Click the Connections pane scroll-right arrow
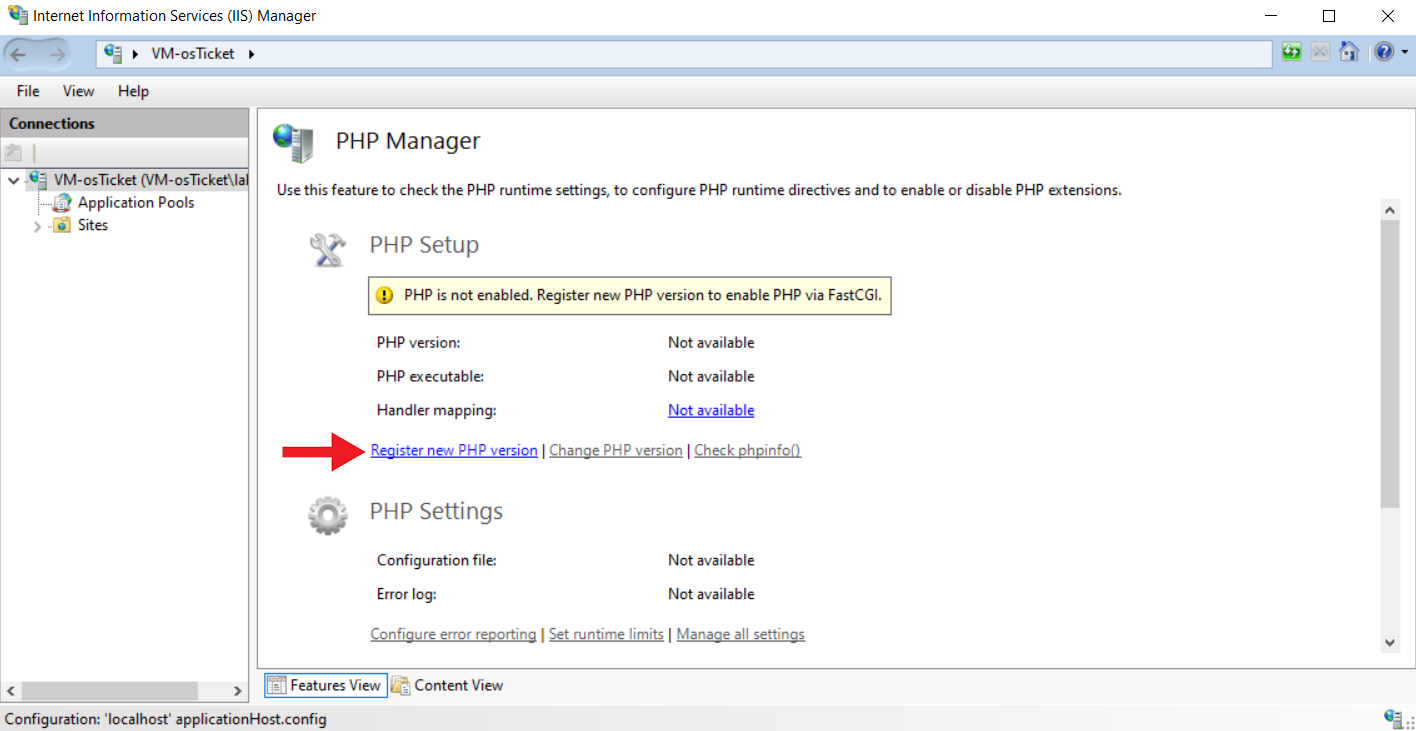 238,691
